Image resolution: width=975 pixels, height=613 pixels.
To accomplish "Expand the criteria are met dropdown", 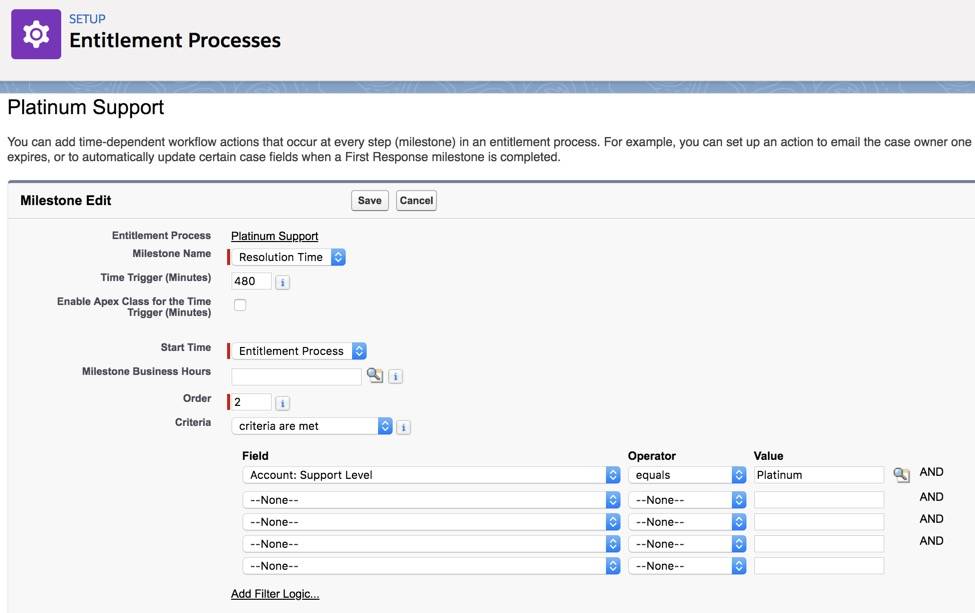I will (x=384, y=426).
